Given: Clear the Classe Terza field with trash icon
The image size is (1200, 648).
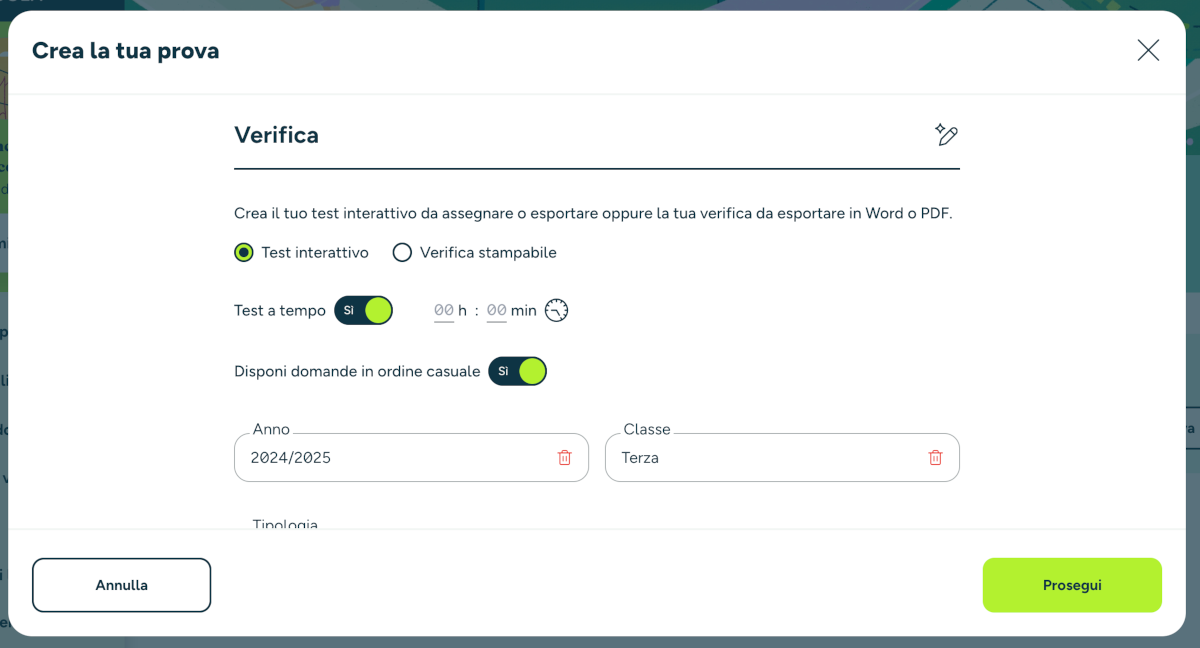Looking at the screenshot, I should pyautogui.click(x=935, y=458).
